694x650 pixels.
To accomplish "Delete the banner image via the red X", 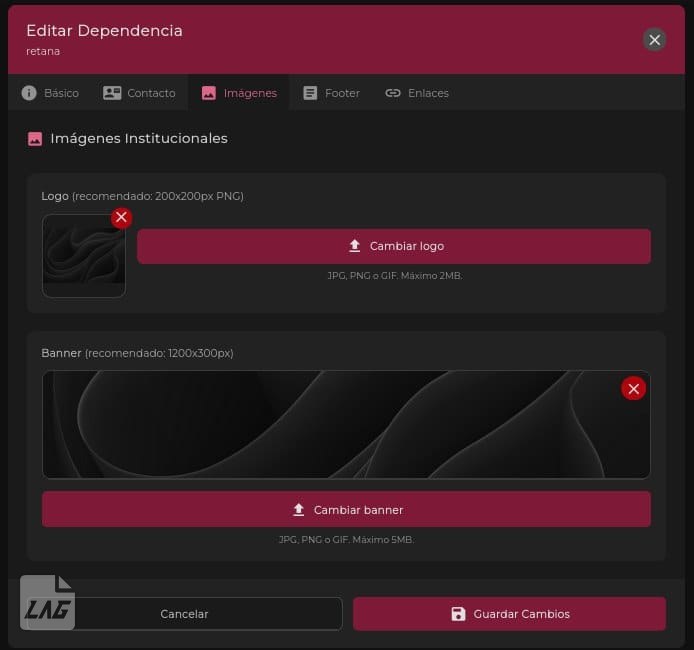I will click(x=633, y=388).
